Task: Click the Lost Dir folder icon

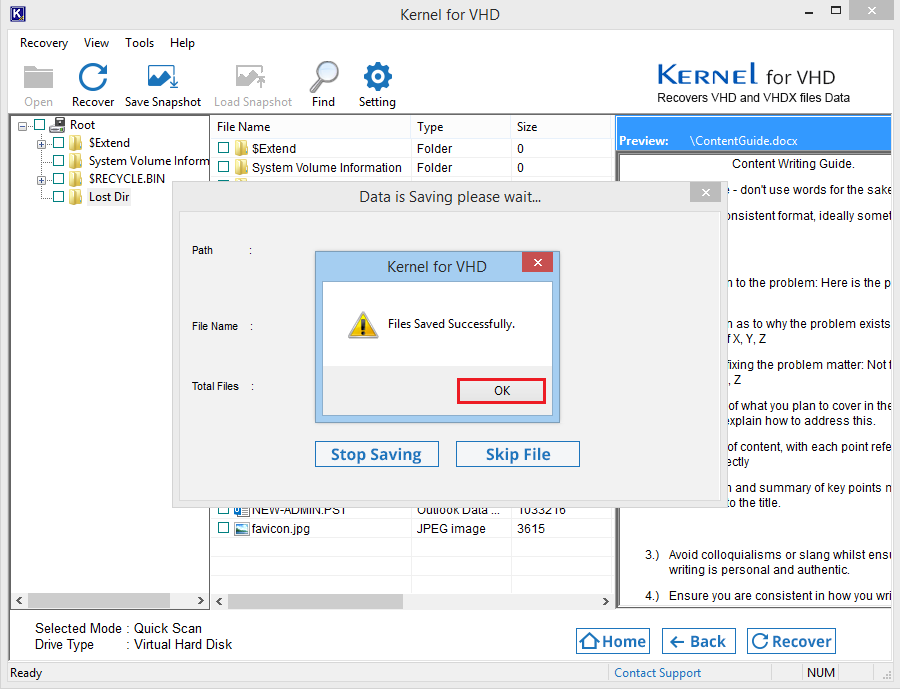Action: [x=76, y=197]
